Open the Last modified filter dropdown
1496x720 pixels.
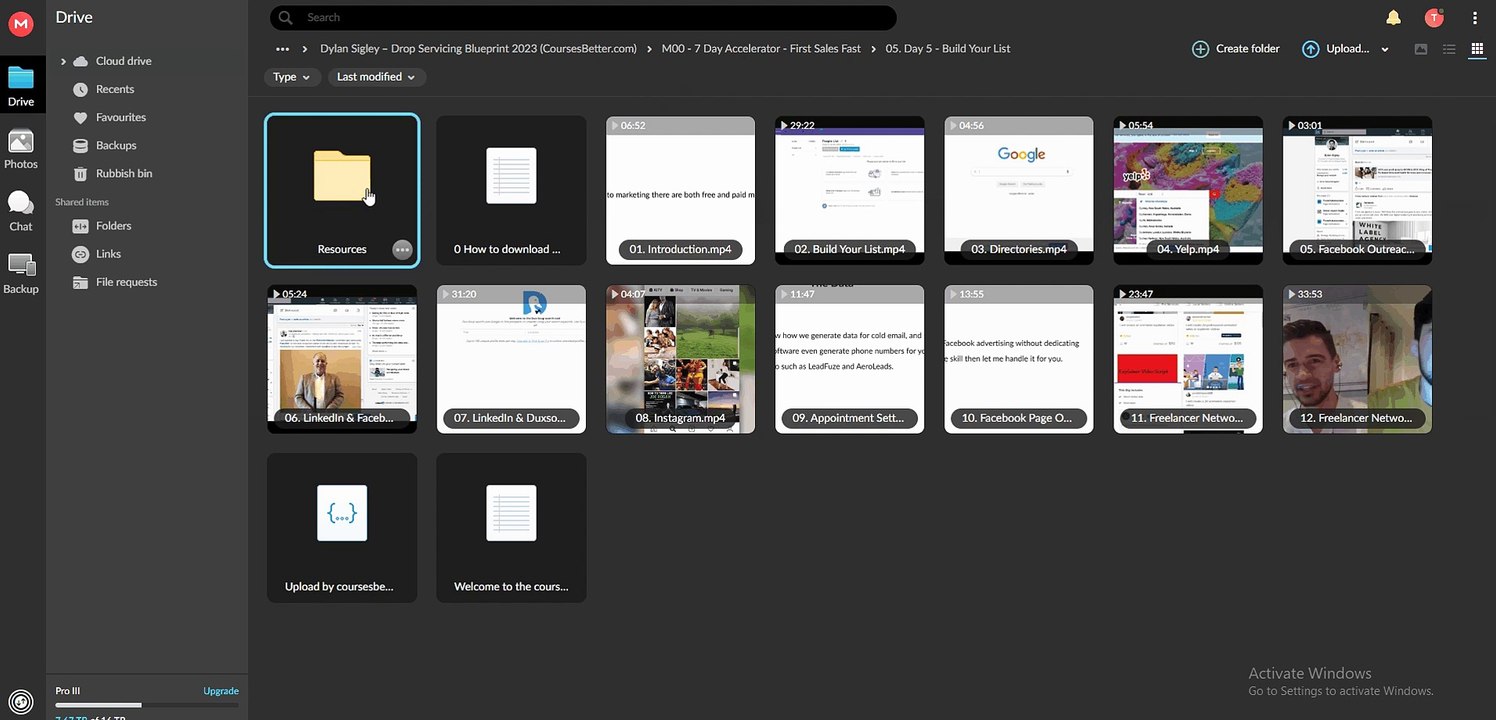pyautogui.click(x=377, y=77)
